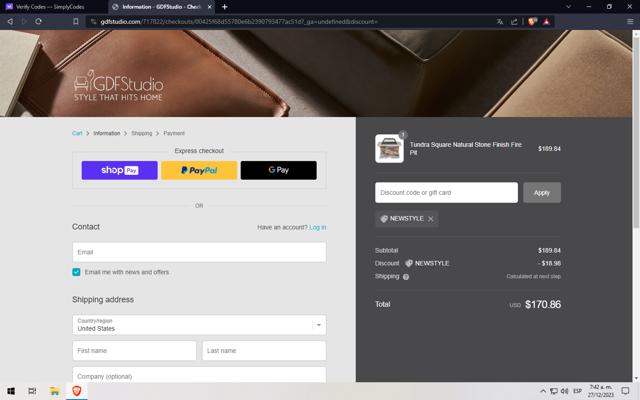Focus the Company (optional) field

pyautogui.click(x=199, y=375)
